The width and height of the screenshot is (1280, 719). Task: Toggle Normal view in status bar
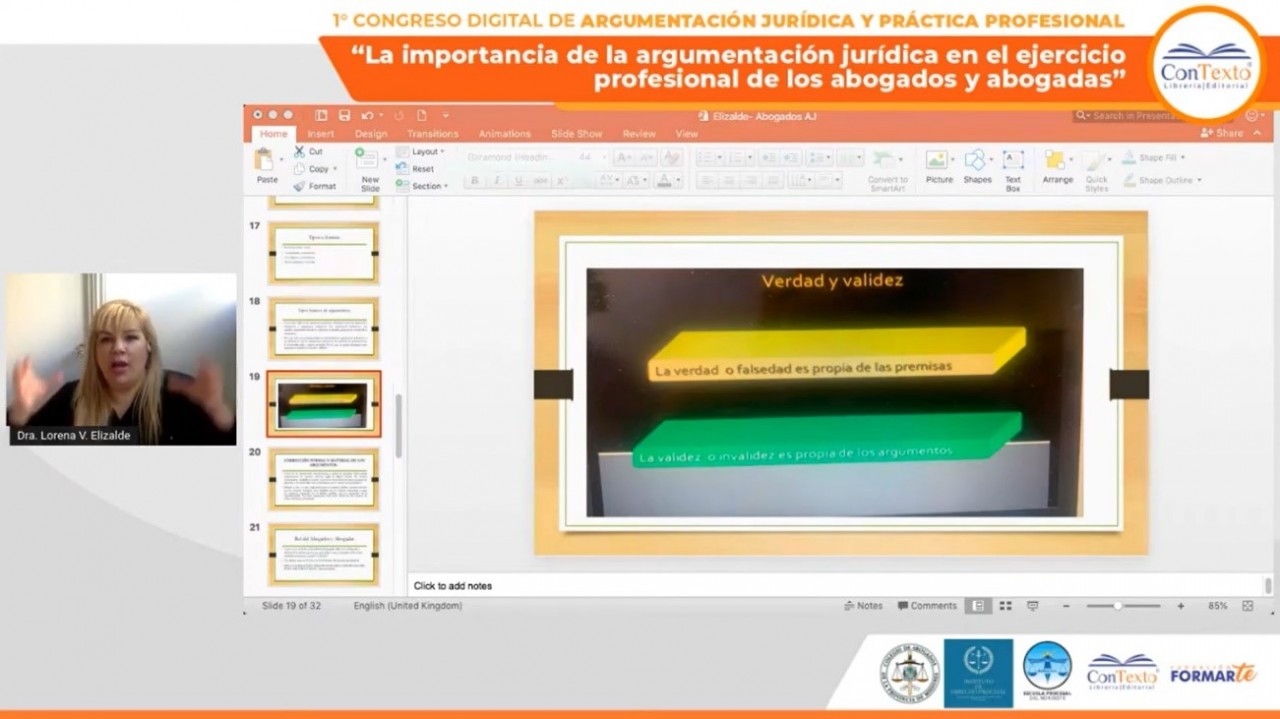pyautogui.click(x=977, y=606)
